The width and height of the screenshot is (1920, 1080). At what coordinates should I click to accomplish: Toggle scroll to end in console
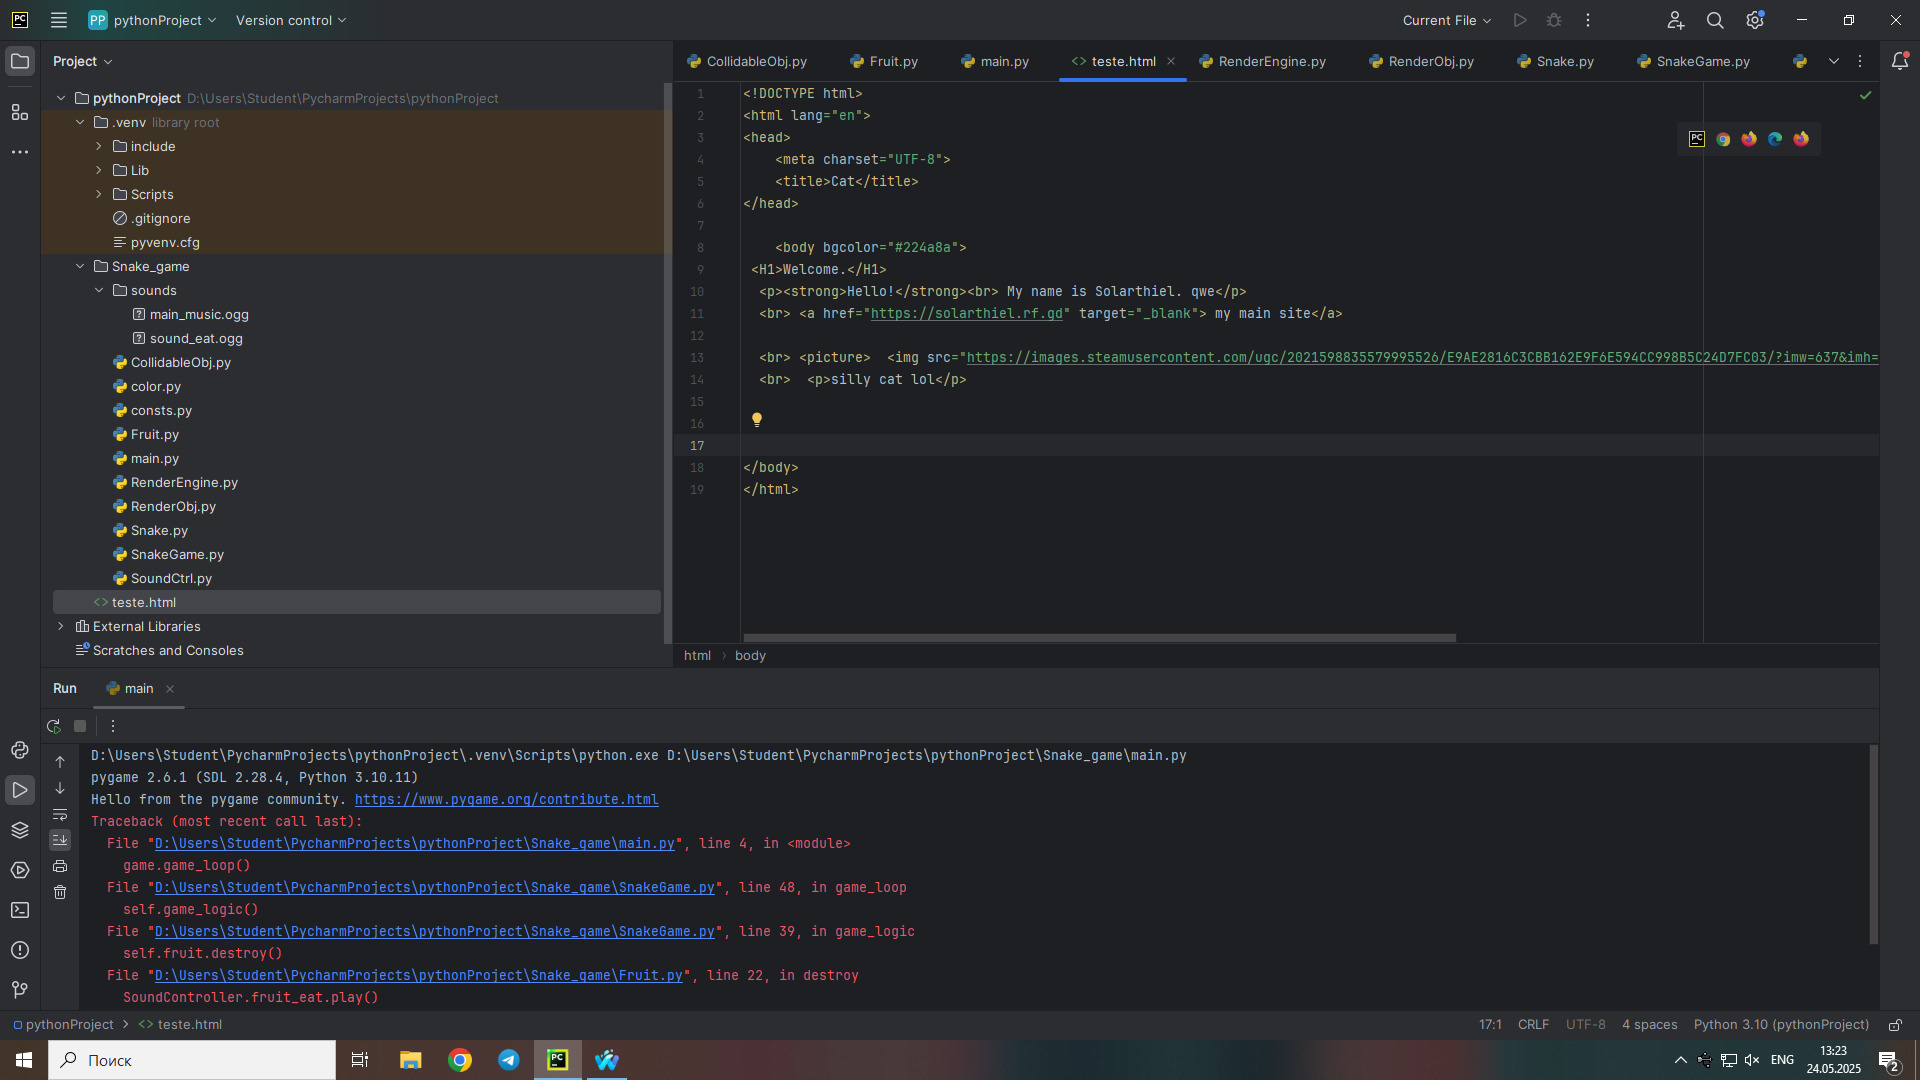(x=60, y=840)
